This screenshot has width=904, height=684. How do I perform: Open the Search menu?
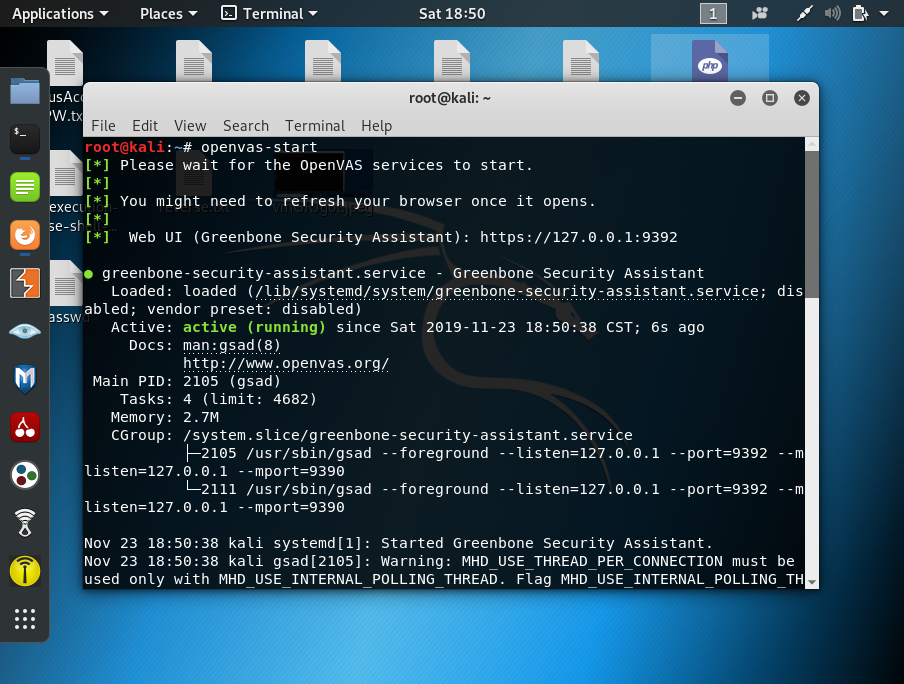(x=246, y=126)
